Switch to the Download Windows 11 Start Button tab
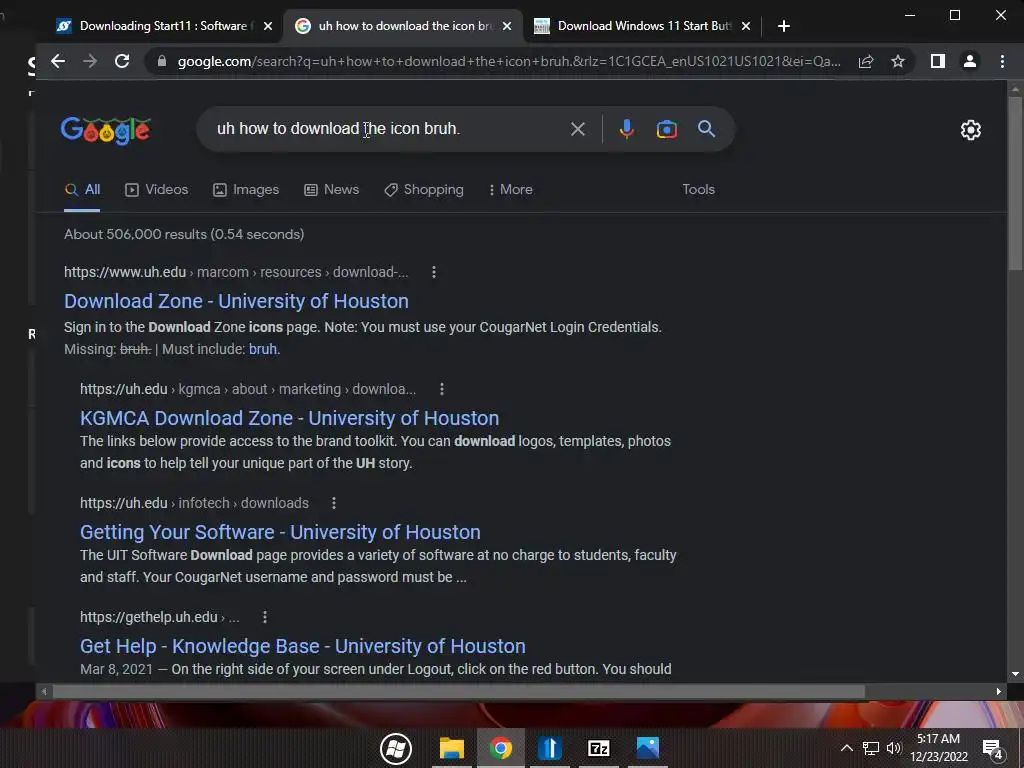The height and width of the screenshot is (768, 1024). click(643, 26)
